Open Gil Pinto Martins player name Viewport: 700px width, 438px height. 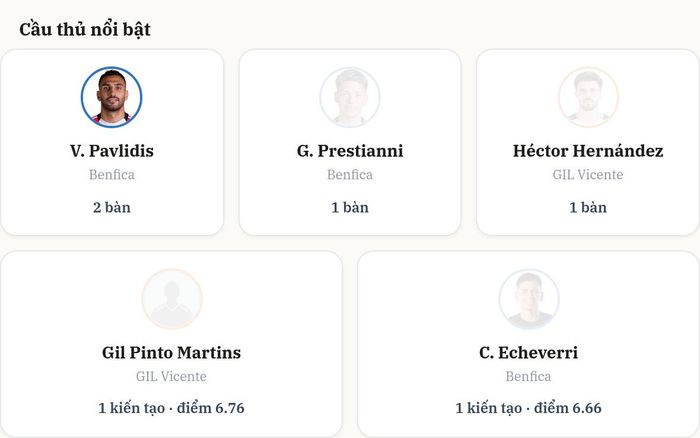(x=171, y=353)
